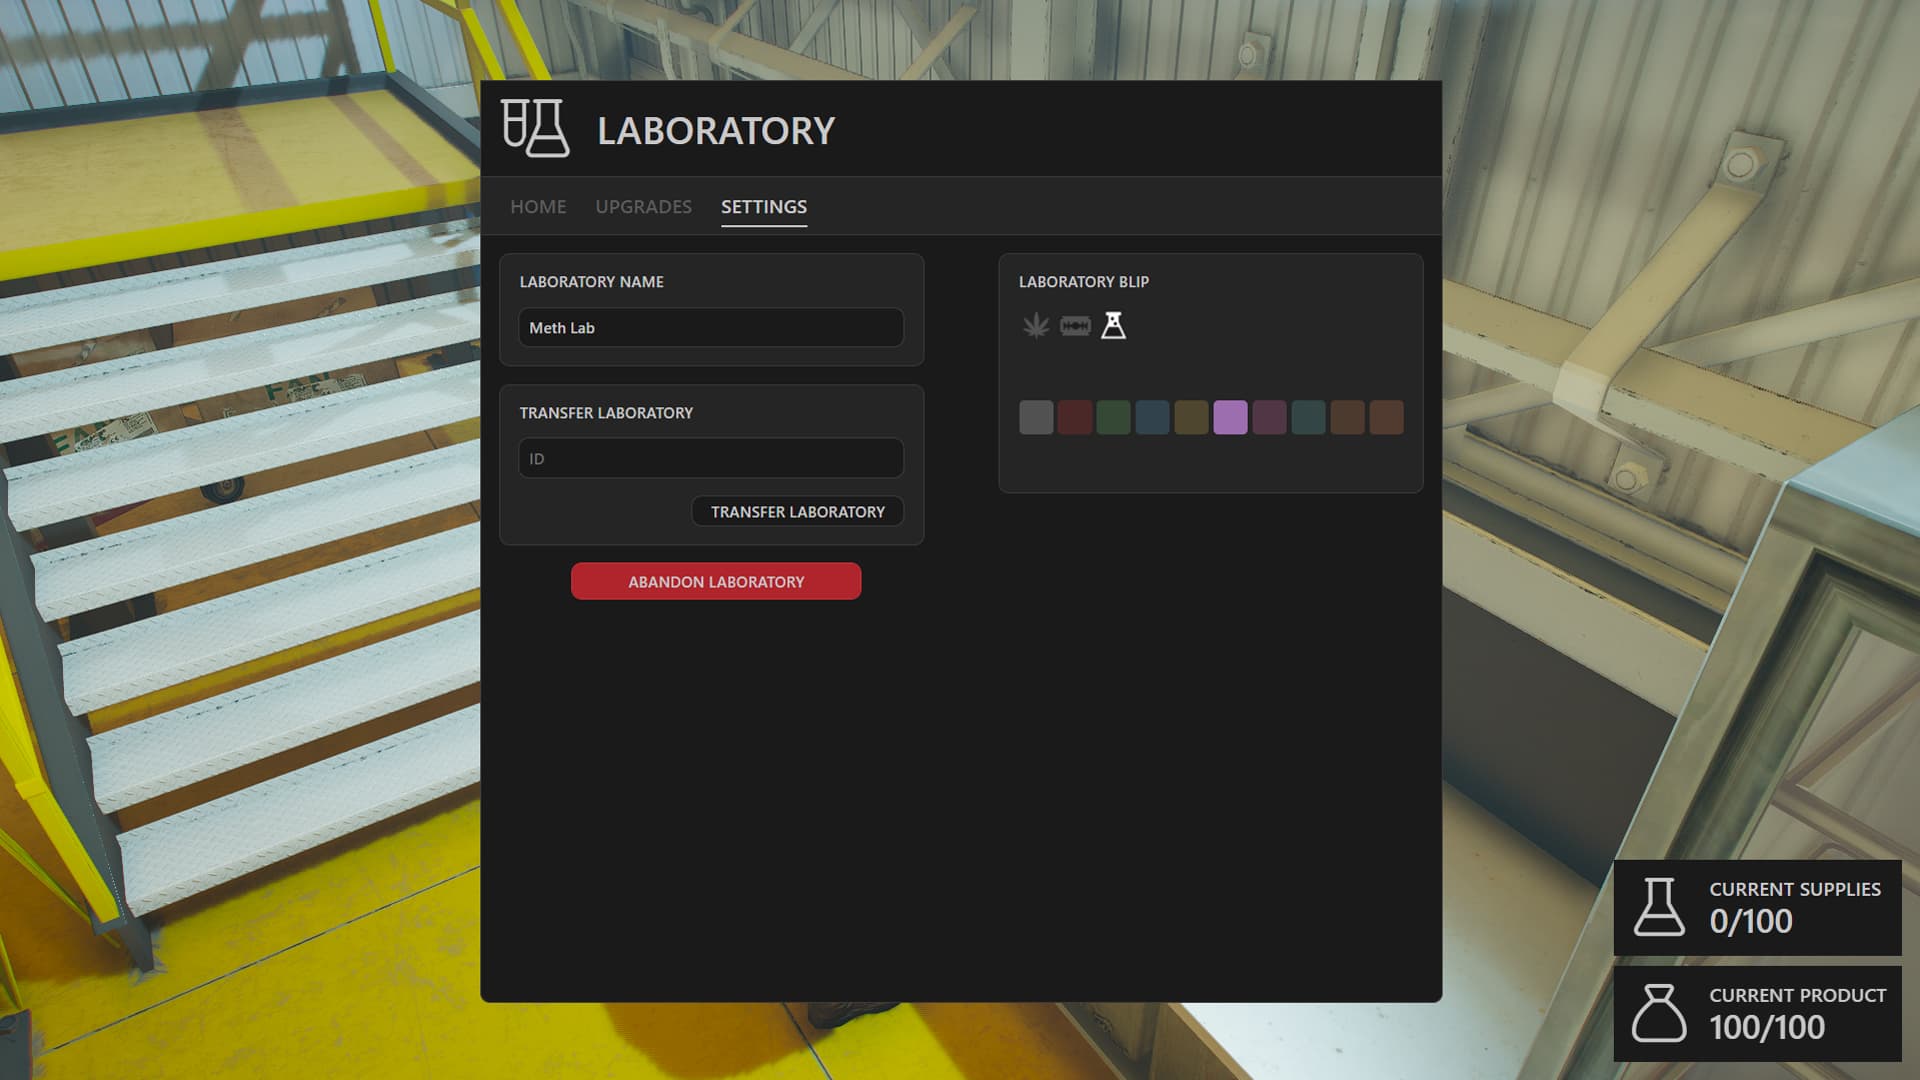Select the Settings tab
Viewport: 1920px width, 1080px height.
763,207
